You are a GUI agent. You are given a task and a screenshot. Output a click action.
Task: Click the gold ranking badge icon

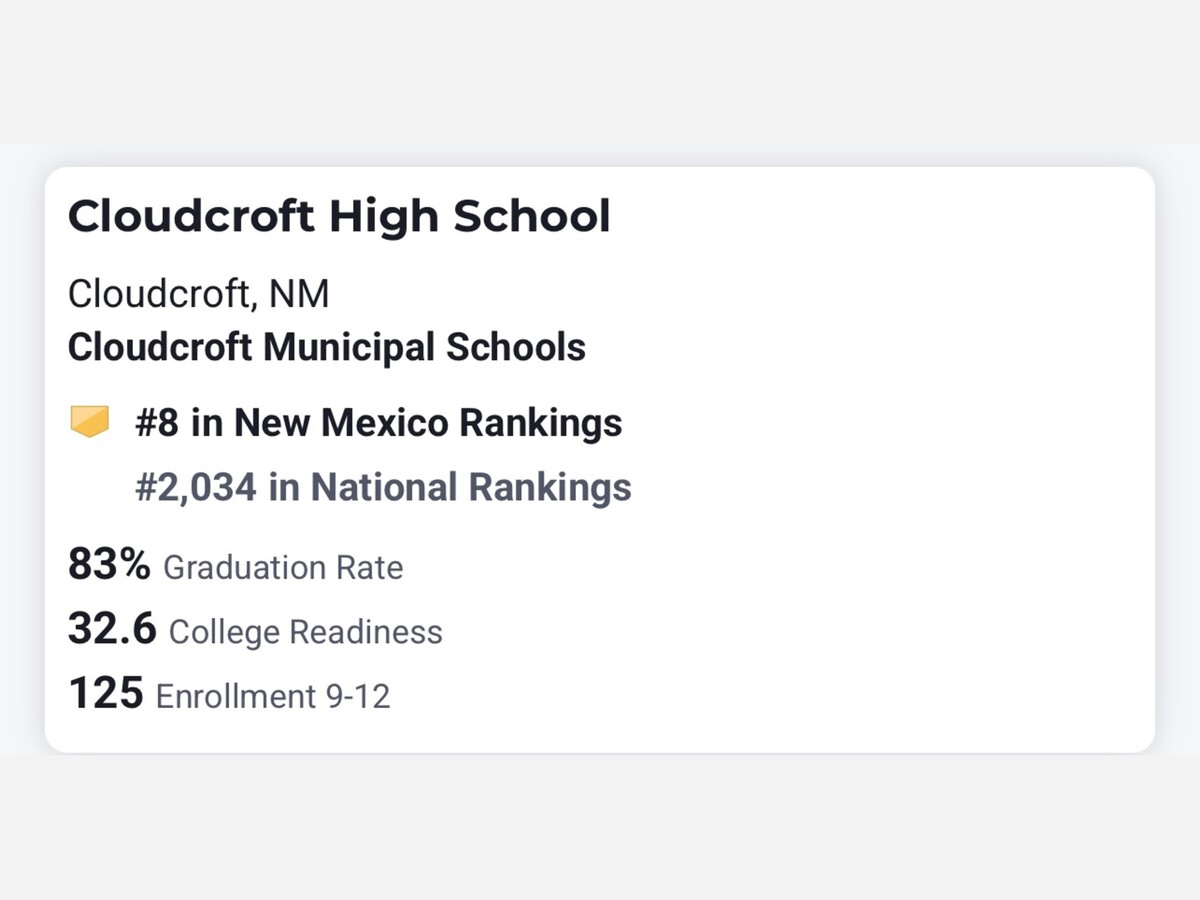pos(89,422)
